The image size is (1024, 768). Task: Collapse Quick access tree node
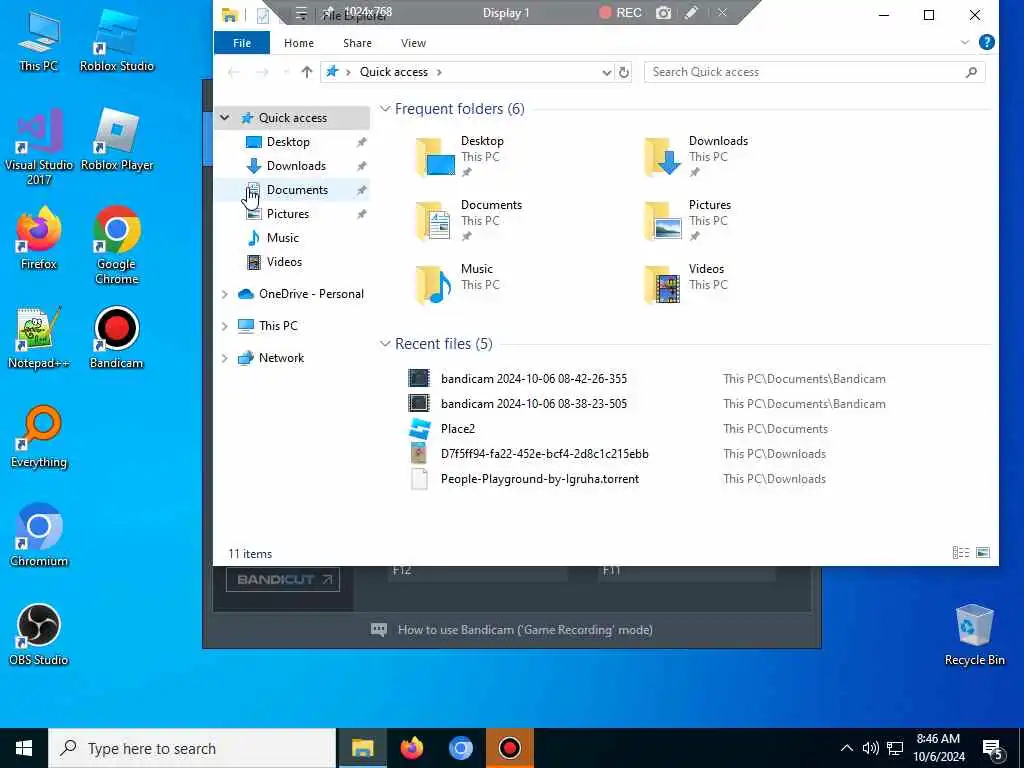click(x=225, y=118)
